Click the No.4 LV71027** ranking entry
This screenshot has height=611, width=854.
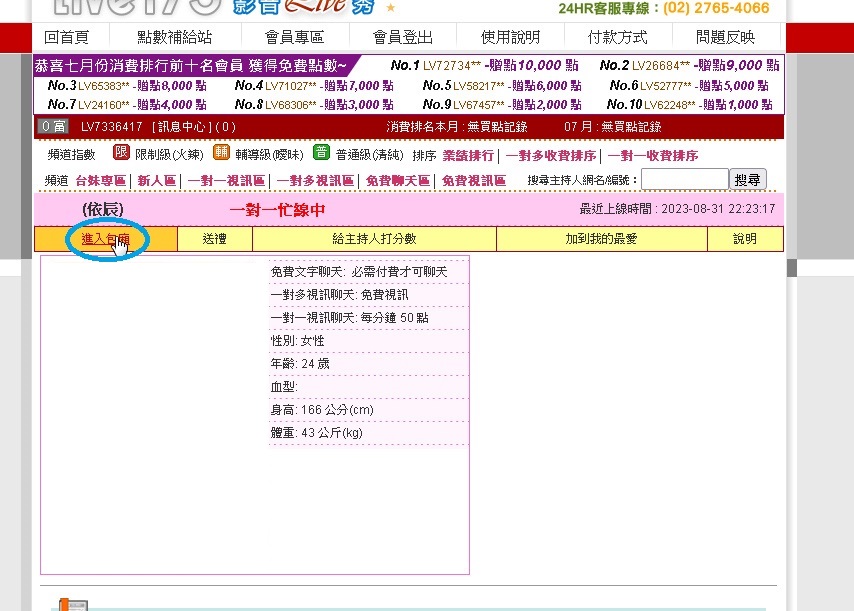pyautogui.click(x=314, y=86)
